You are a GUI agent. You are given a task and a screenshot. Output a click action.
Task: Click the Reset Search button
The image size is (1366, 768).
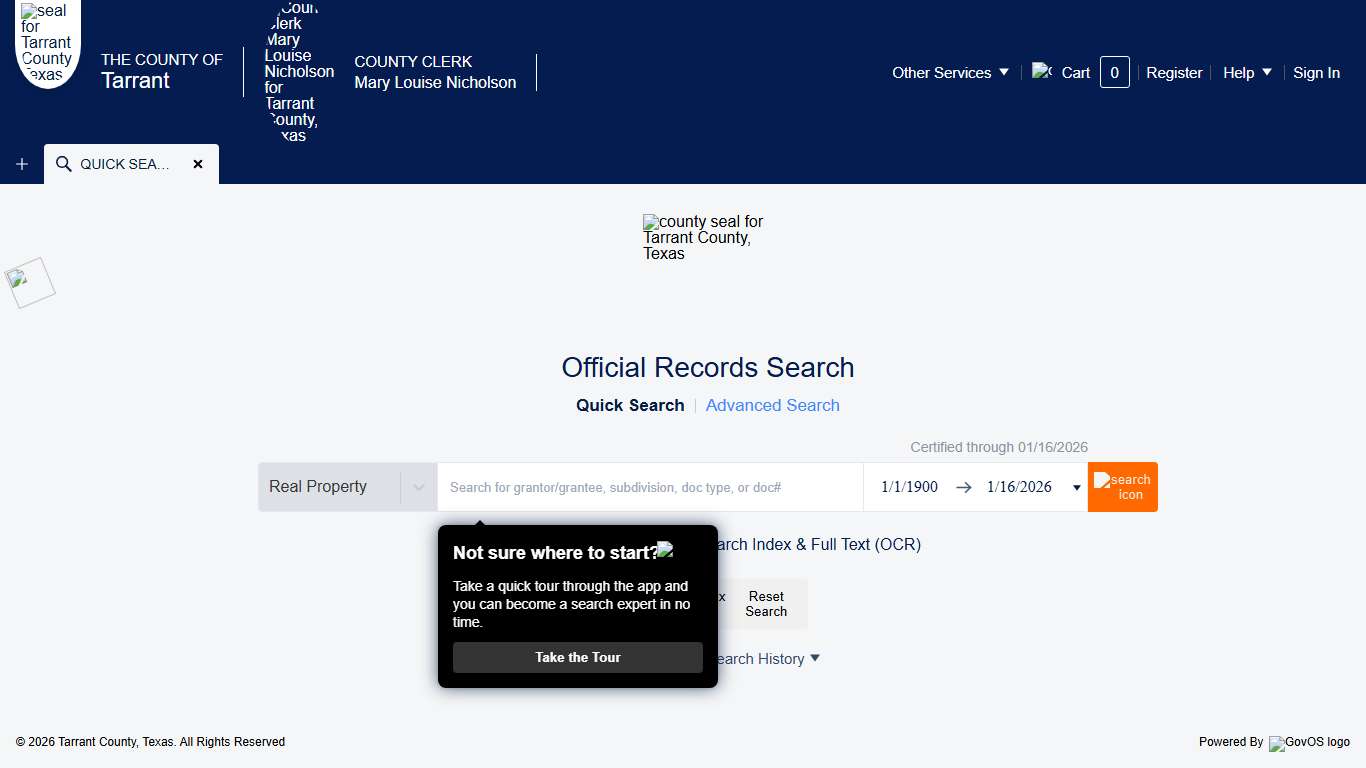766,604
